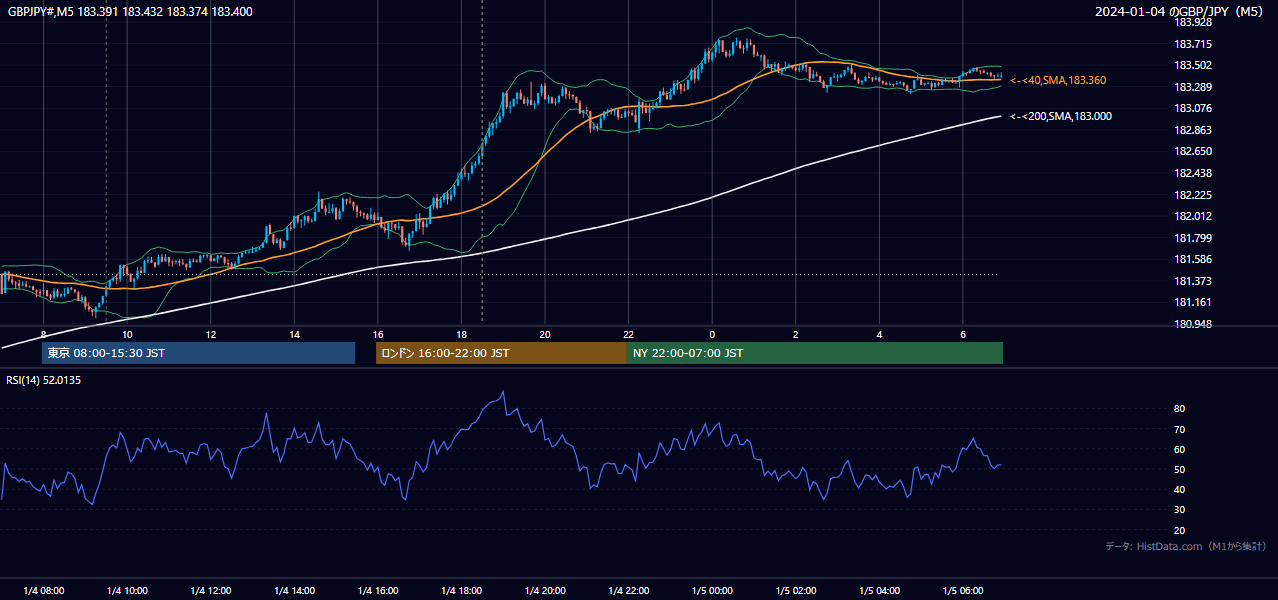Image resolution: width=1278 pixels, height=600 pixels.
Task: Click hour tick '14' under the price chart
Action: coord(294,334)
